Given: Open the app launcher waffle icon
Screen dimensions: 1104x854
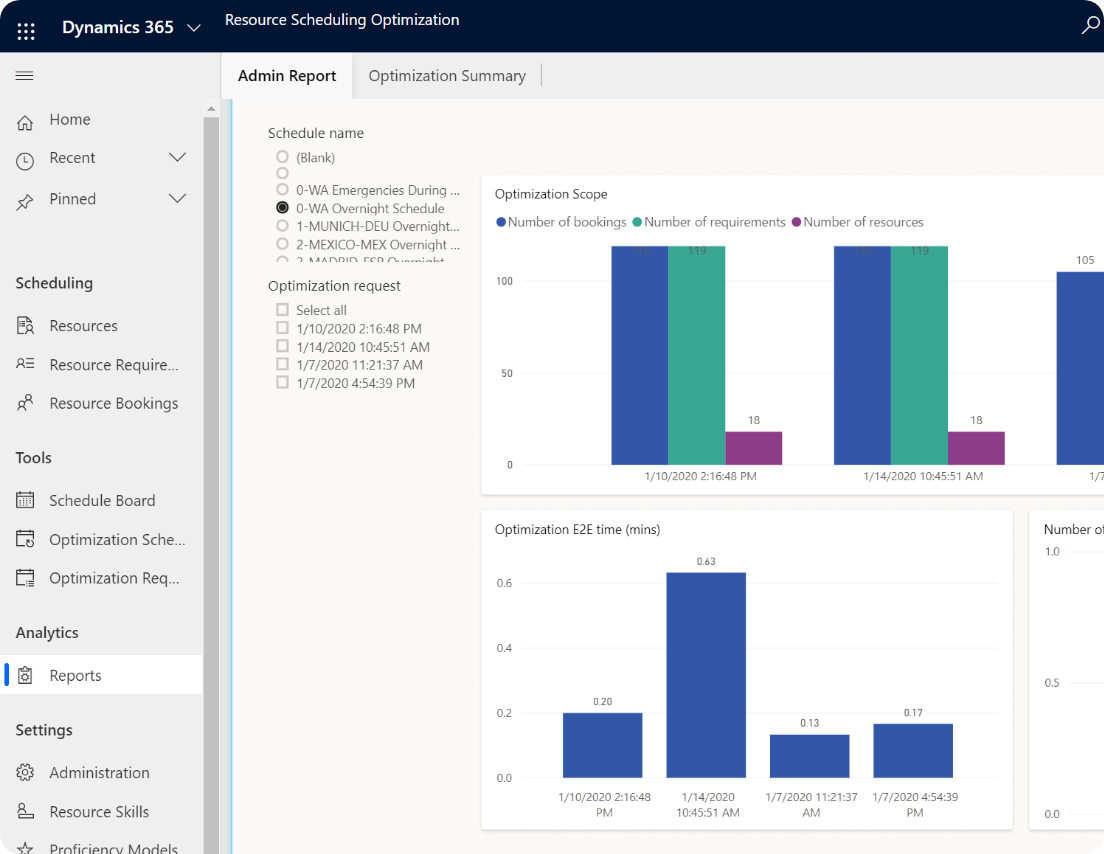Looking at the screenshot, I should pos(26,29).
